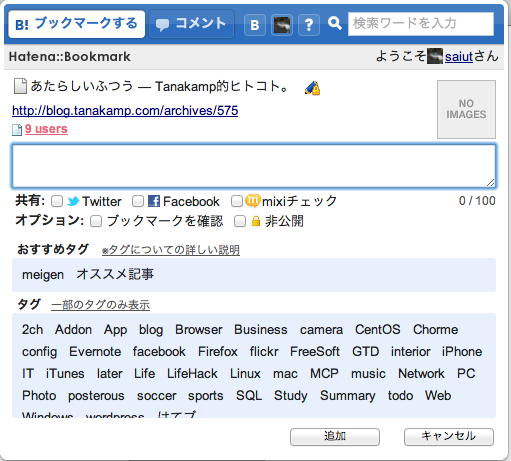Click into the bookmark comment textarea
This screenshot has height=461, width=511.
point(254,166)
